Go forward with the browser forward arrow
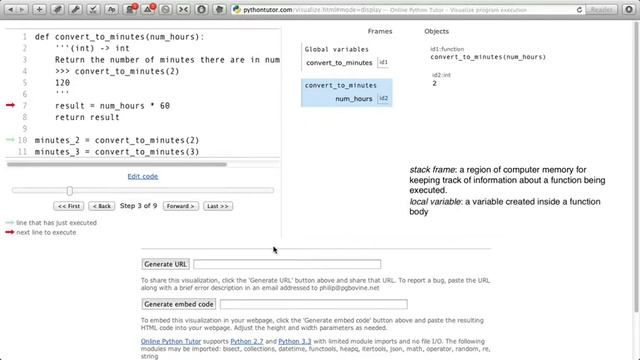Screen dimensions: 640x360 (22, 9)
